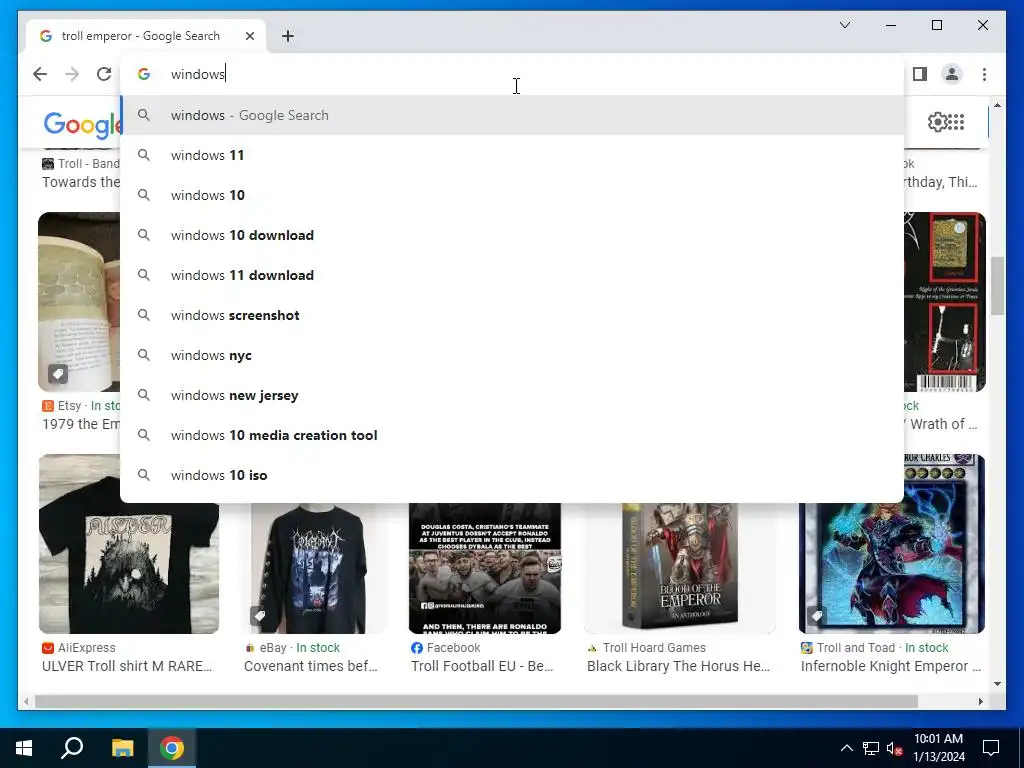Open the tab search chevron in the title bar
Viewport: 1024px width, 768px height.
point(844,25)
